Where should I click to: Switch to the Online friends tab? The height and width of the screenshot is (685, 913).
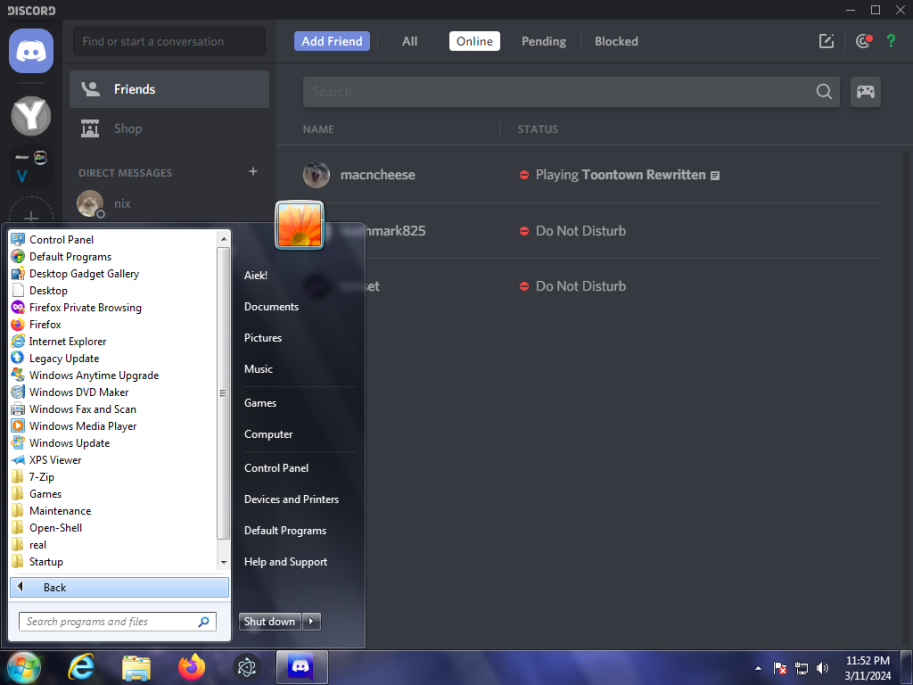pos(475,41)
